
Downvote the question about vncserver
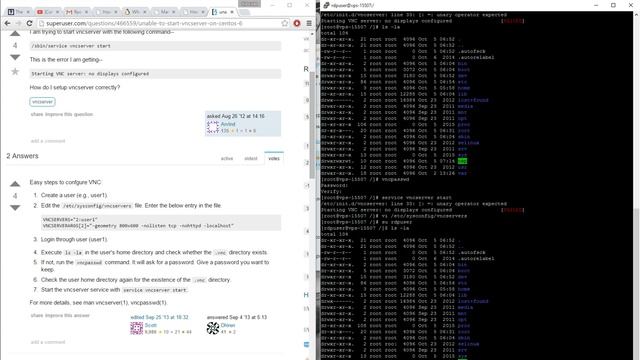point(15,58)
